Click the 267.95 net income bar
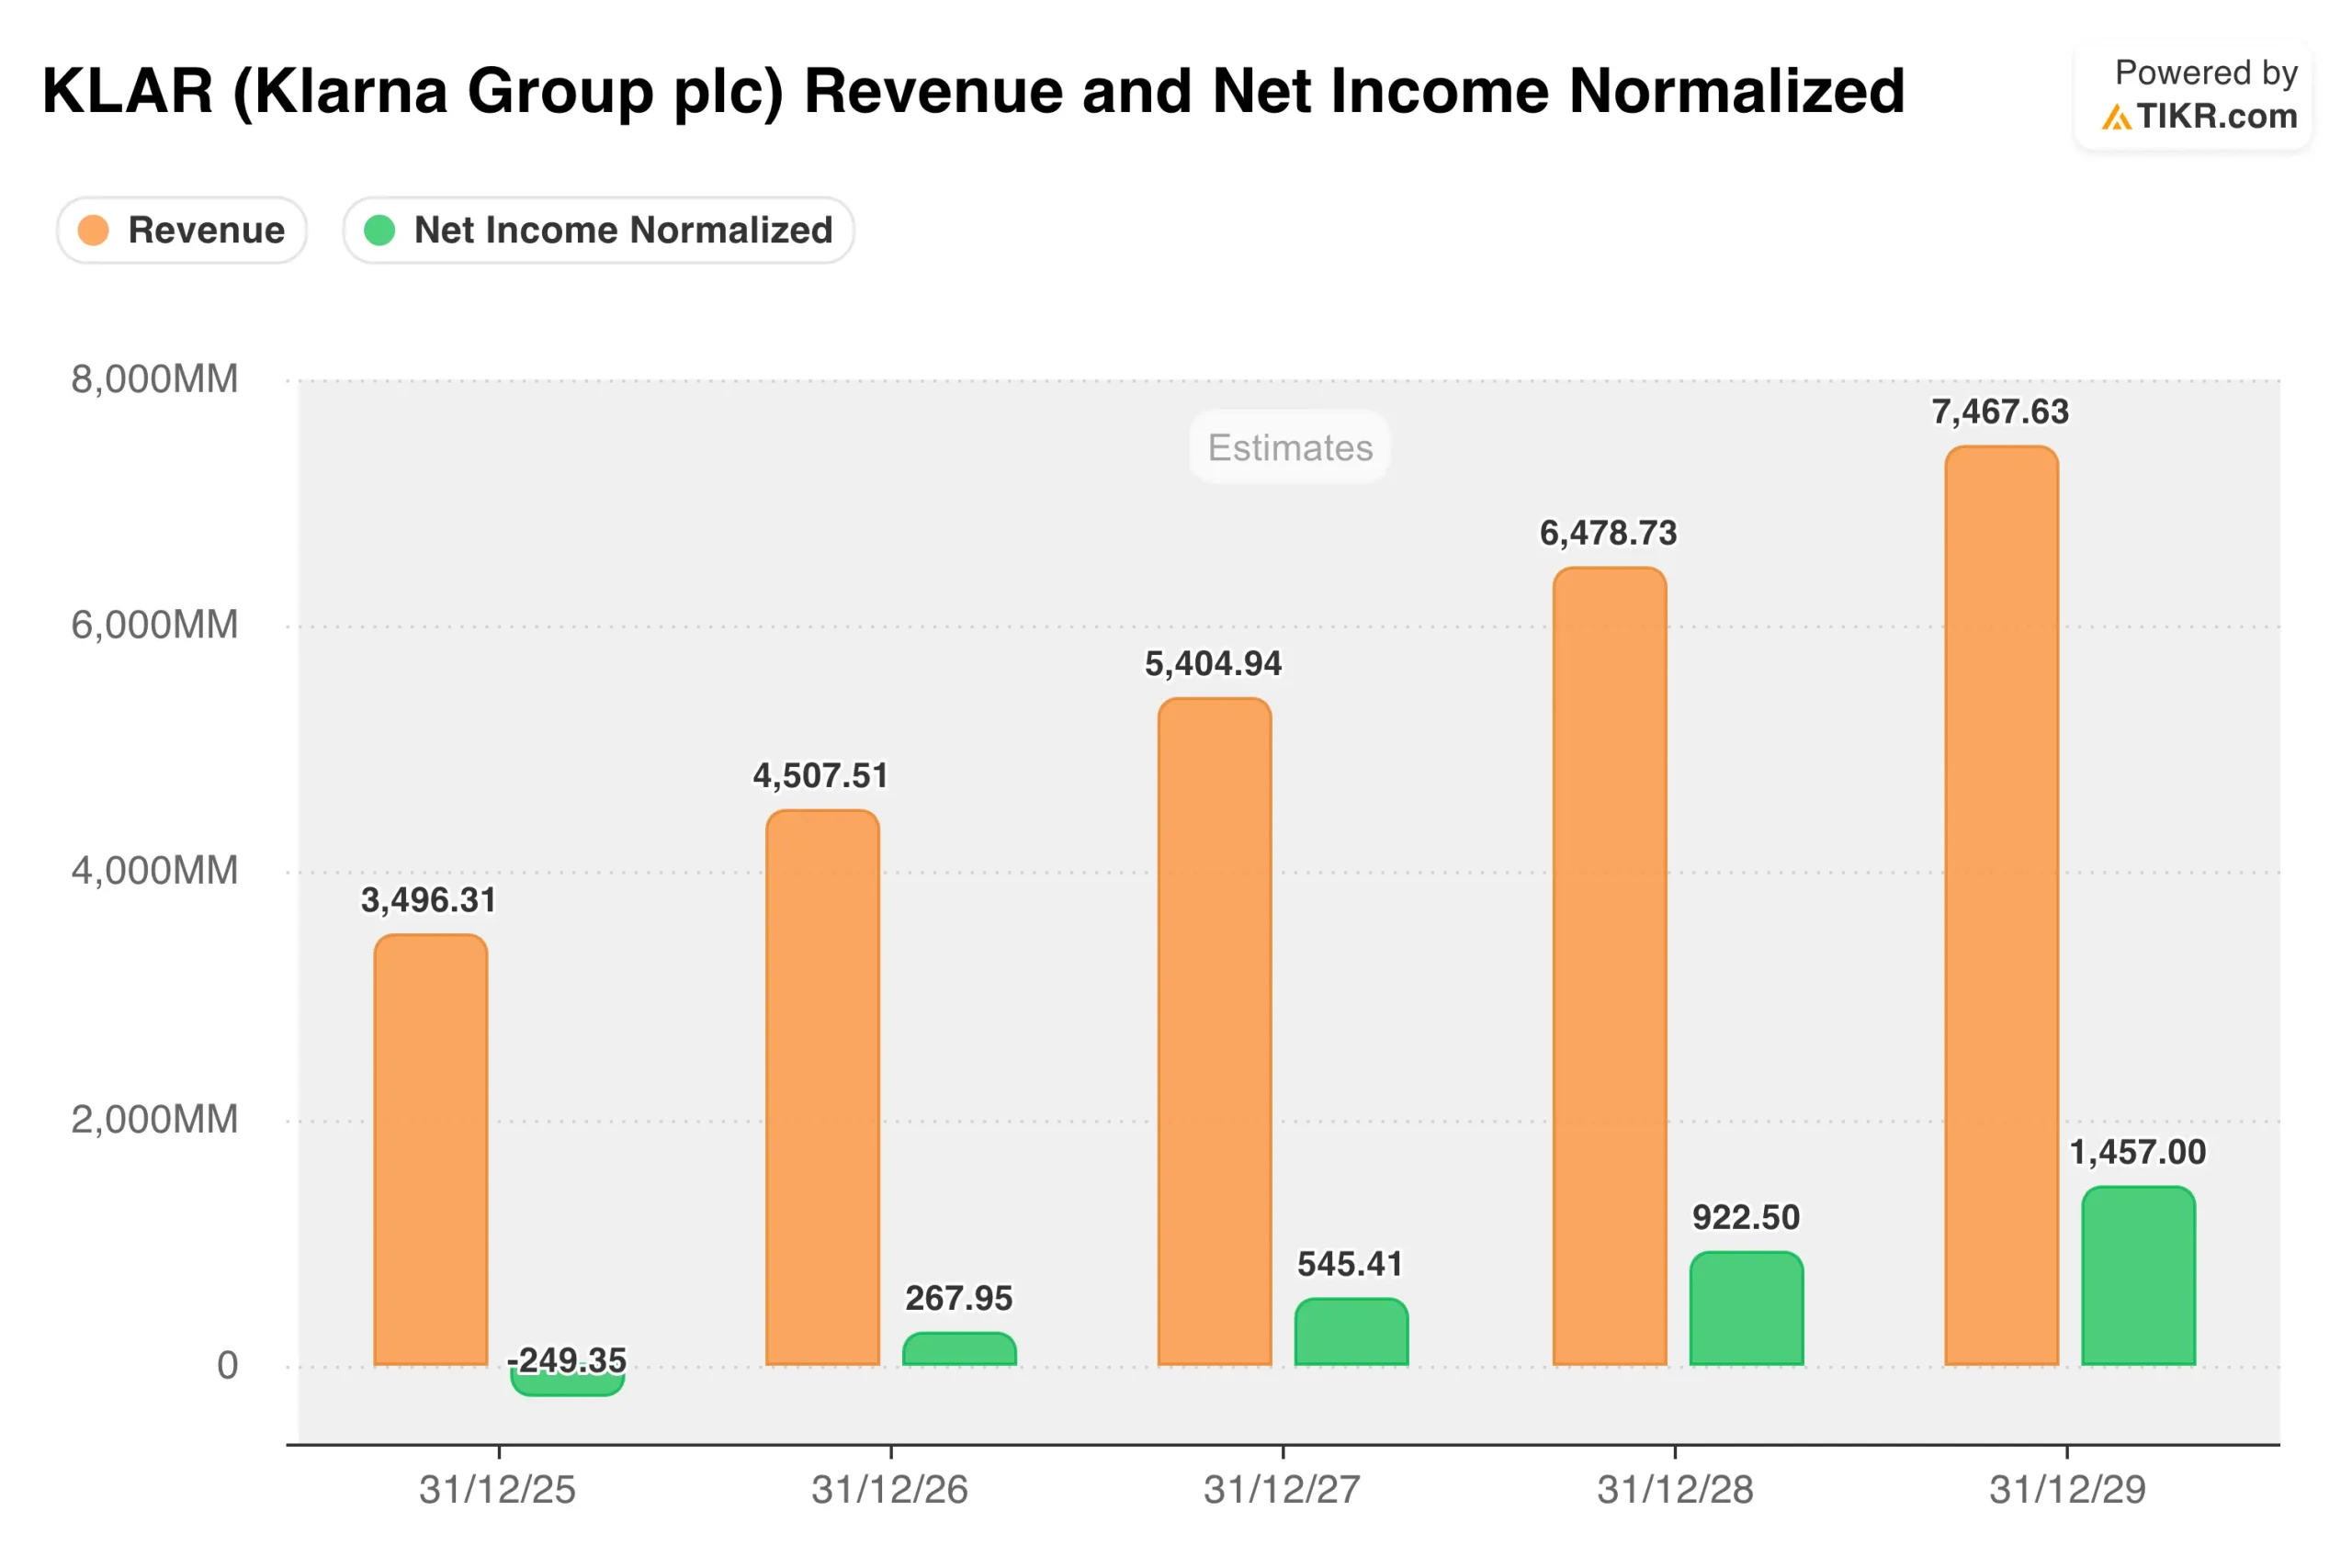This screenshot has height=1568, width=2352. pos(959,1350)
